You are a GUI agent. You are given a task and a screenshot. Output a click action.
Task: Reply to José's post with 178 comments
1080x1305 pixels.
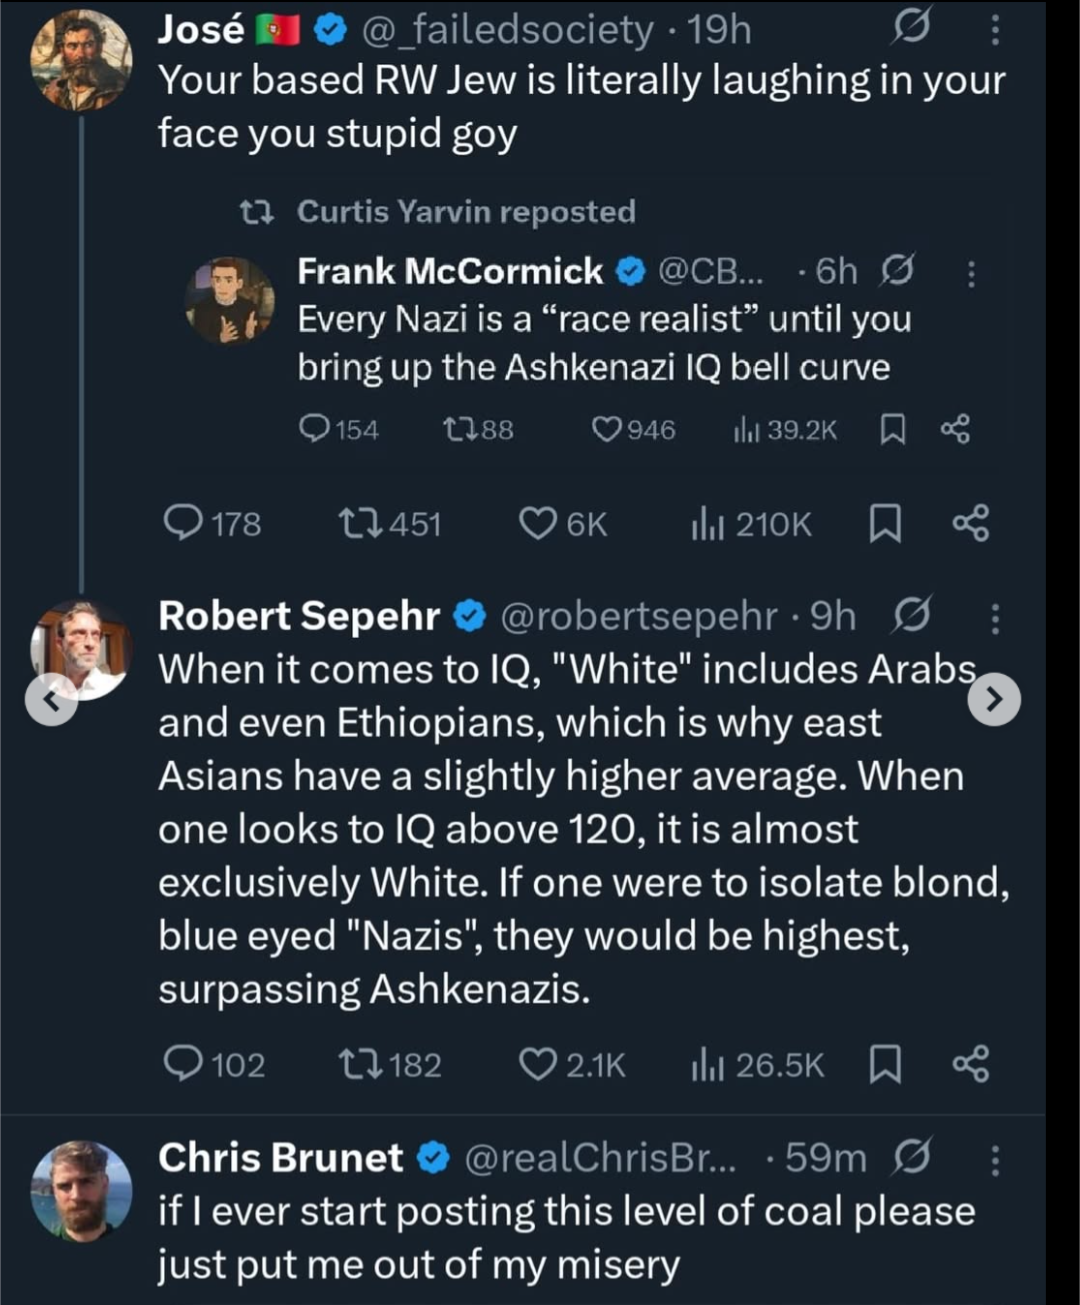click(183, 523)
